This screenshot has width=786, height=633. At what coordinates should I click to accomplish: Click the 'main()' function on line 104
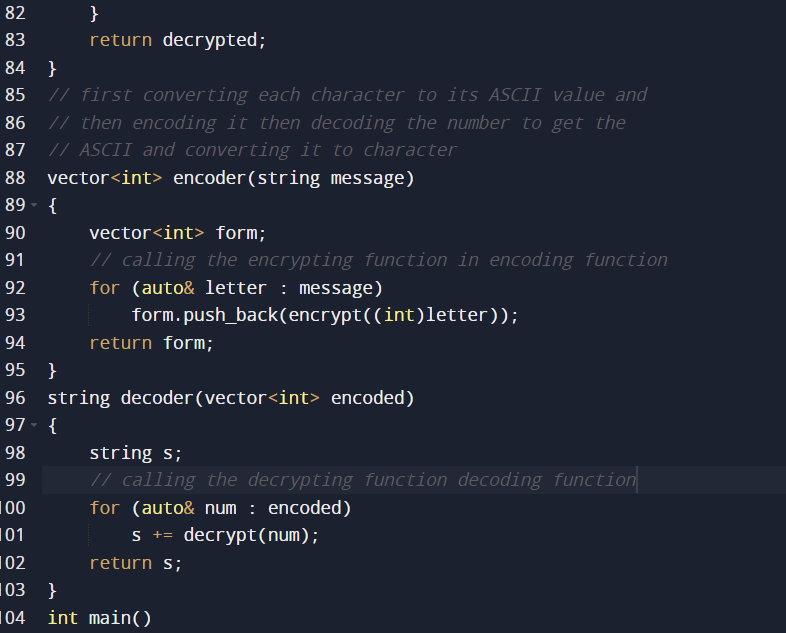tap(120, 618)
